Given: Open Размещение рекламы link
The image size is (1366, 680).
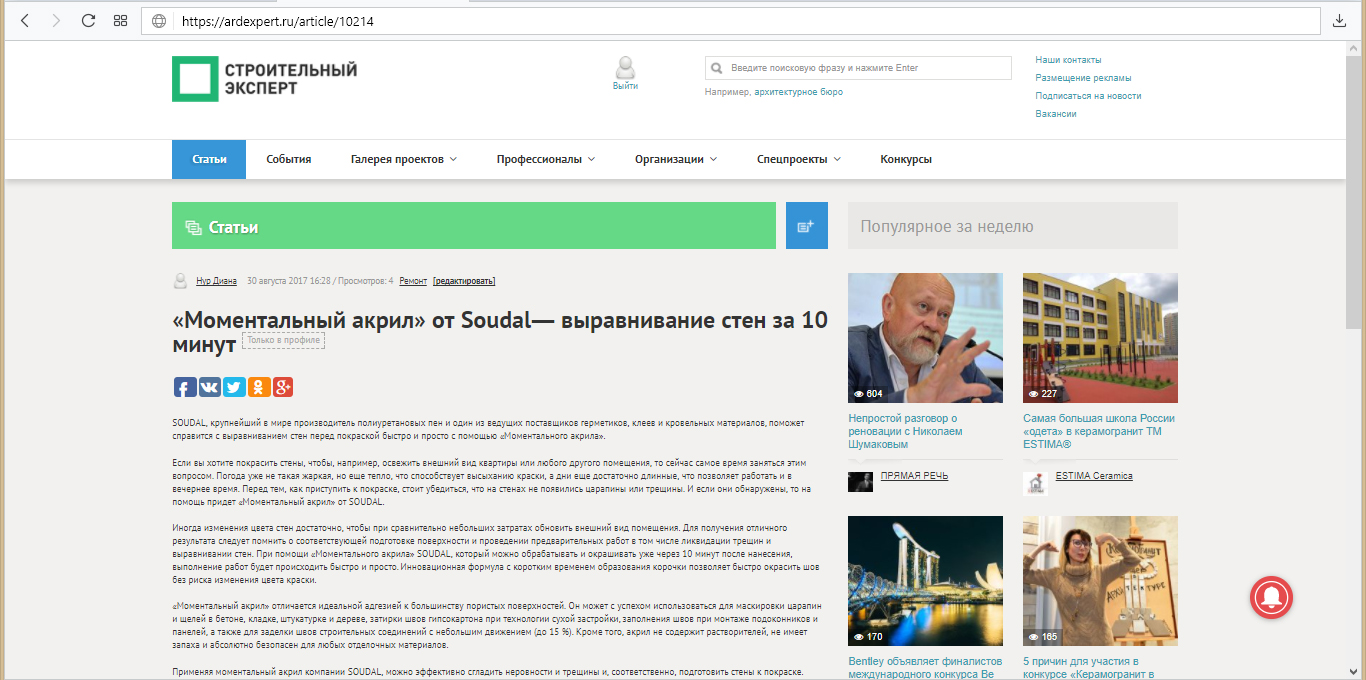Looking at the screenshot, I should click(x=1083, y=78).
